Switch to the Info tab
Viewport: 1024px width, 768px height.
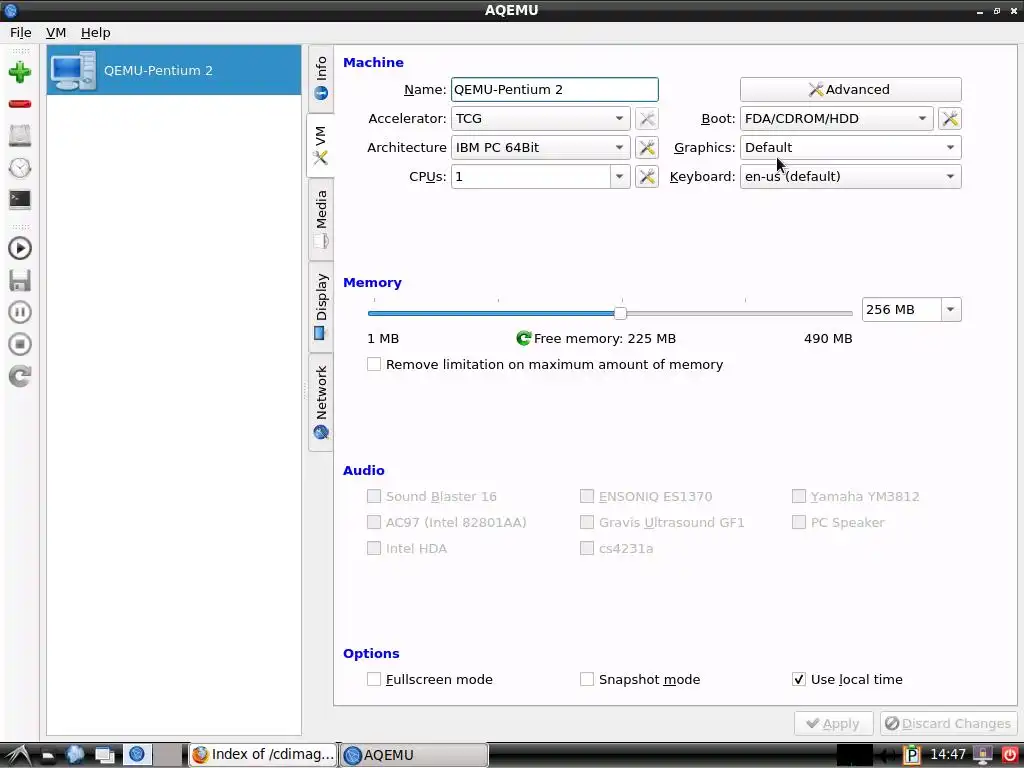point(321,78)
